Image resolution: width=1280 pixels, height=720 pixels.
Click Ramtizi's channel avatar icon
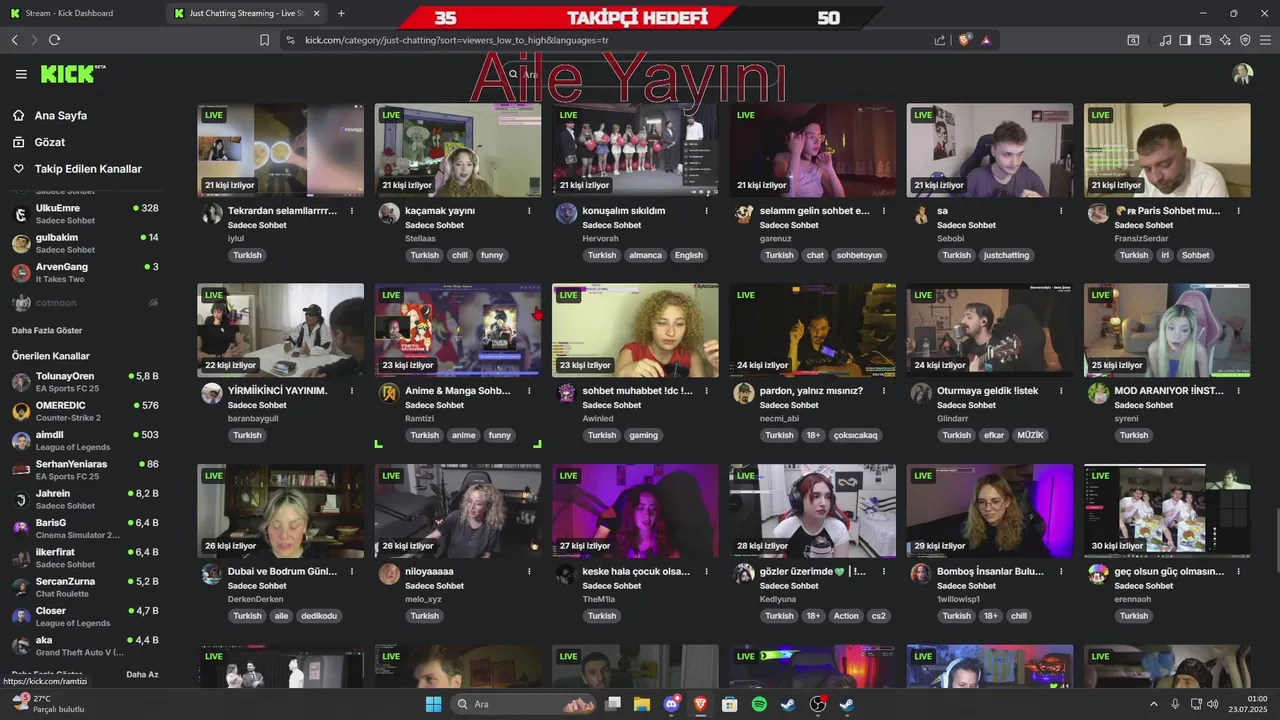pos(388,393)
